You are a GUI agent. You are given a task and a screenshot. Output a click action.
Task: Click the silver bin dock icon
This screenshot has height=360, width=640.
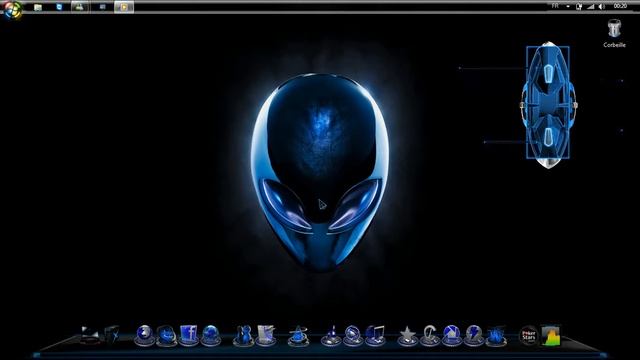(266, 336)
